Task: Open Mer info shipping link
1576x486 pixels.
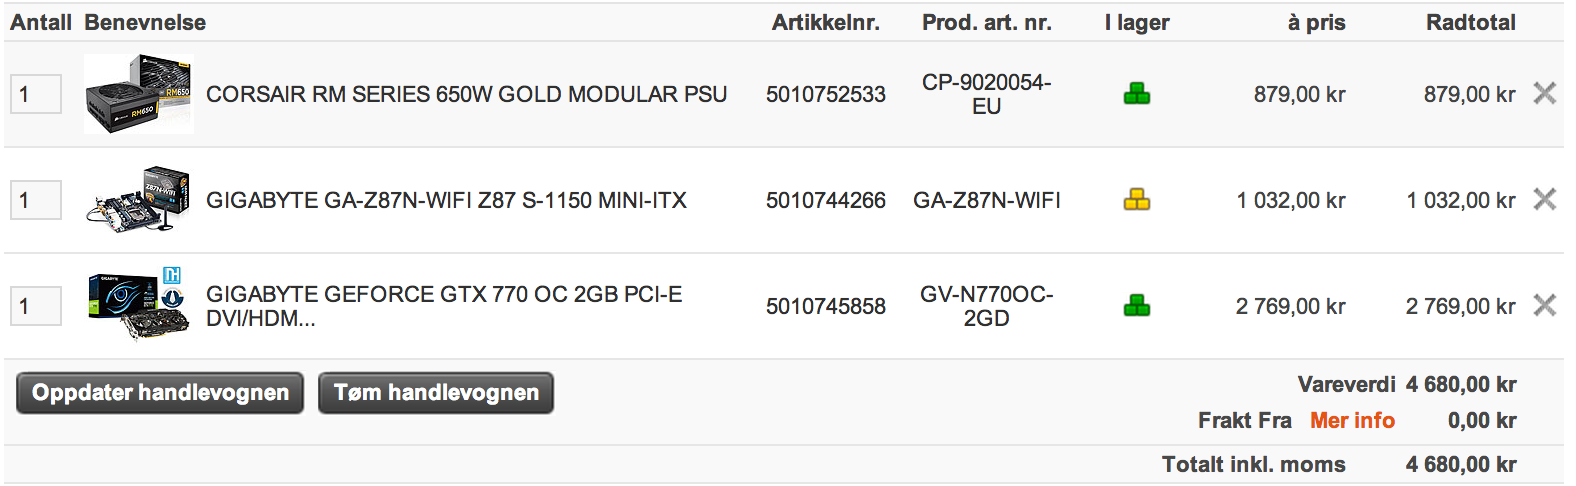Action: (x=1352, y=421)
